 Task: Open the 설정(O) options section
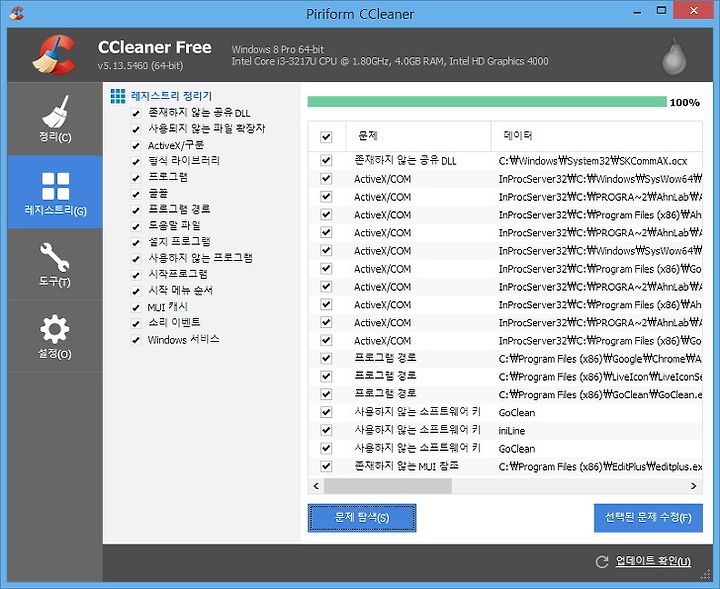point(55,337)
